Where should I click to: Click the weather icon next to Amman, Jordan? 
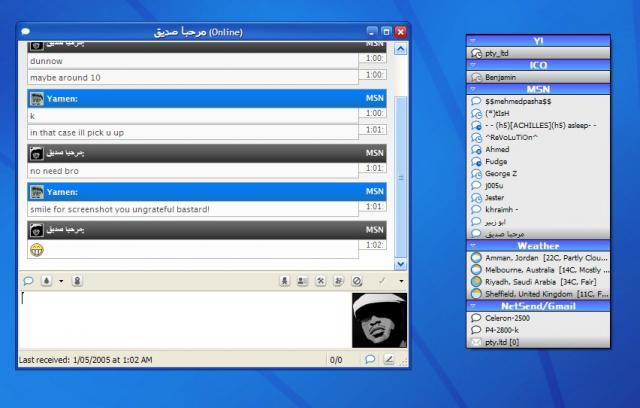tap(476, 257)
